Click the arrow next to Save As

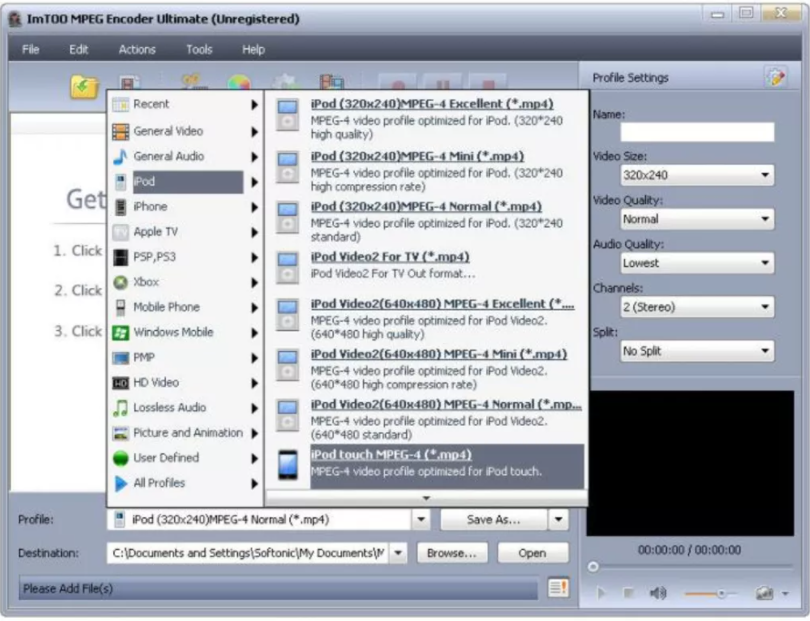coord(558,519)
